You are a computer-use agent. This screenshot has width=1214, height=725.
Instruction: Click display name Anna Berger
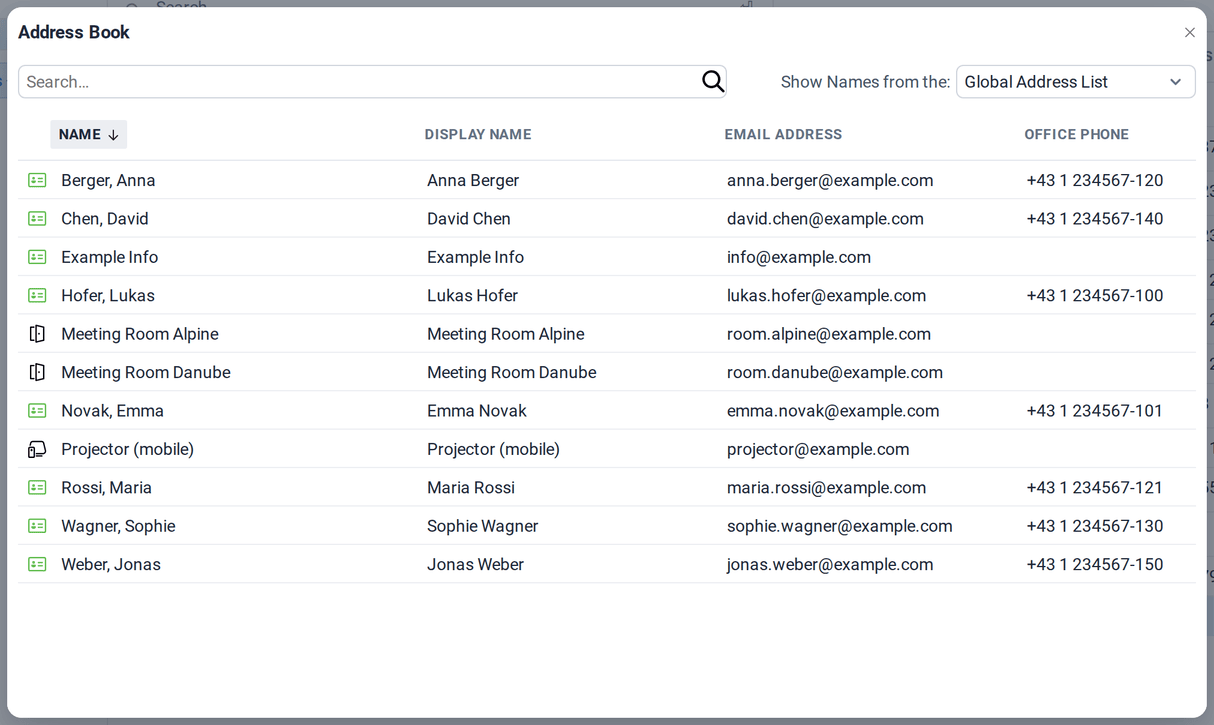473,181
